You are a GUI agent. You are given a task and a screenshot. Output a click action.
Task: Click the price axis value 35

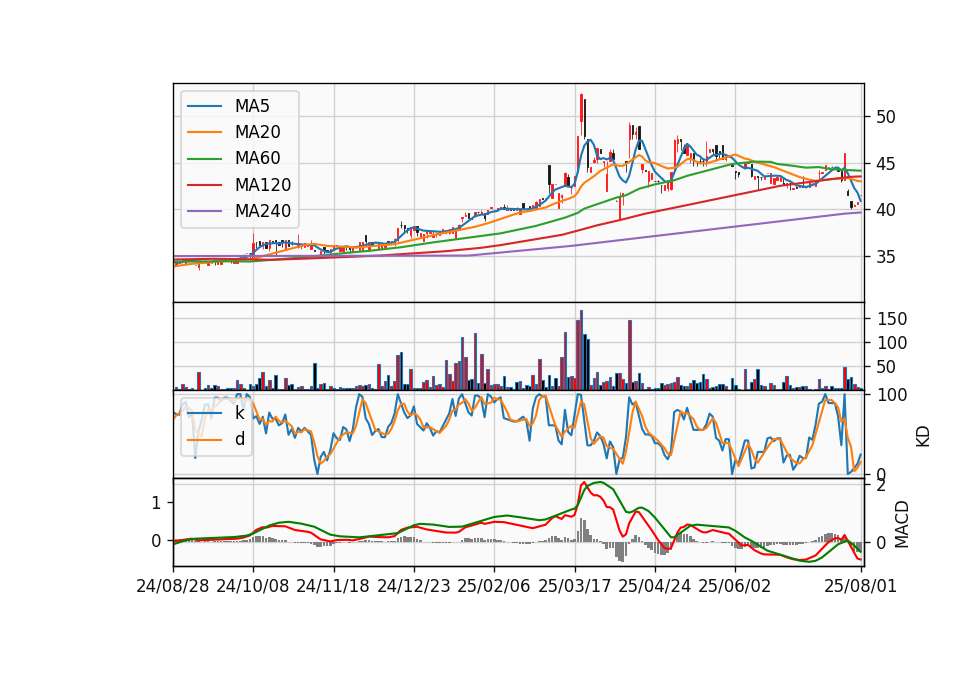click(885, 257)
